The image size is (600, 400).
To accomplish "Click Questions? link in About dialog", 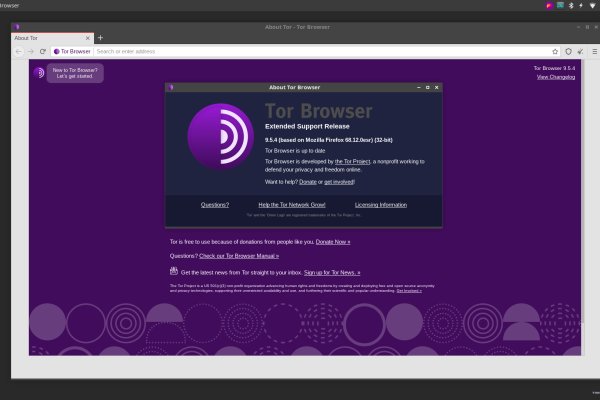I will 214,204.
